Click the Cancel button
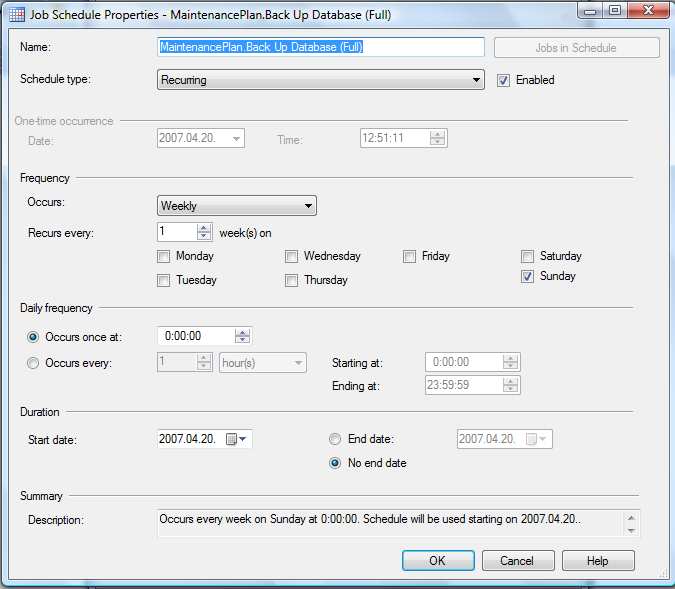The image size is (675, 589). tap(518, 561)
